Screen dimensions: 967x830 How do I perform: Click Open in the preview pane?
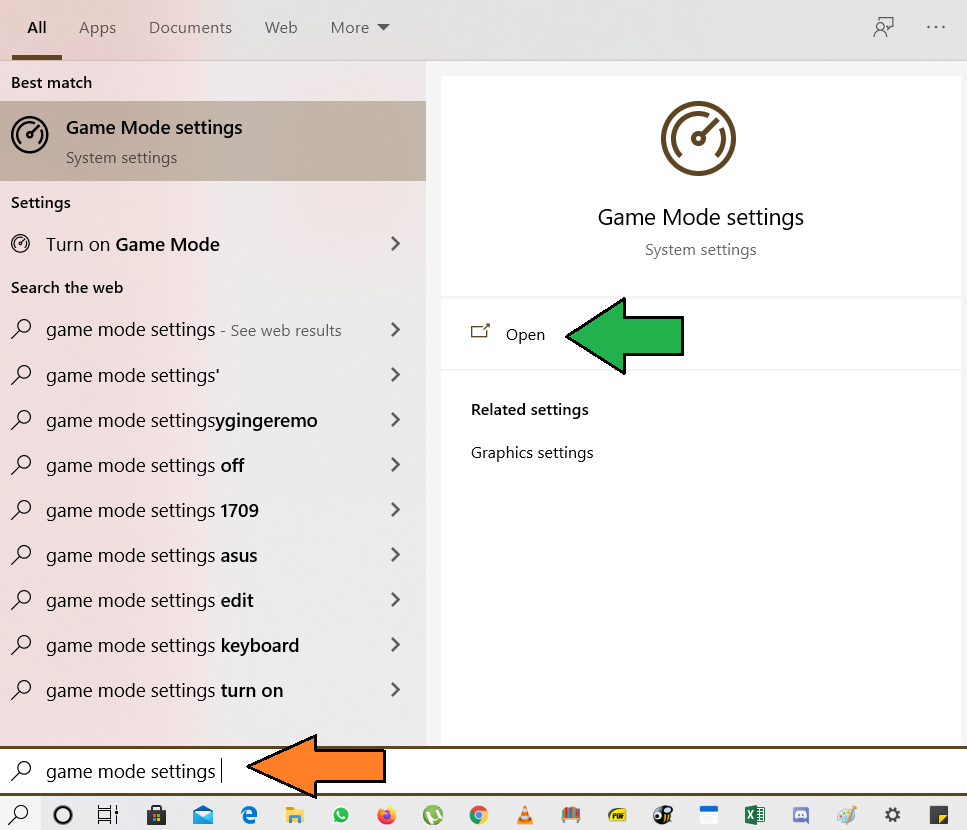[525, 334]
